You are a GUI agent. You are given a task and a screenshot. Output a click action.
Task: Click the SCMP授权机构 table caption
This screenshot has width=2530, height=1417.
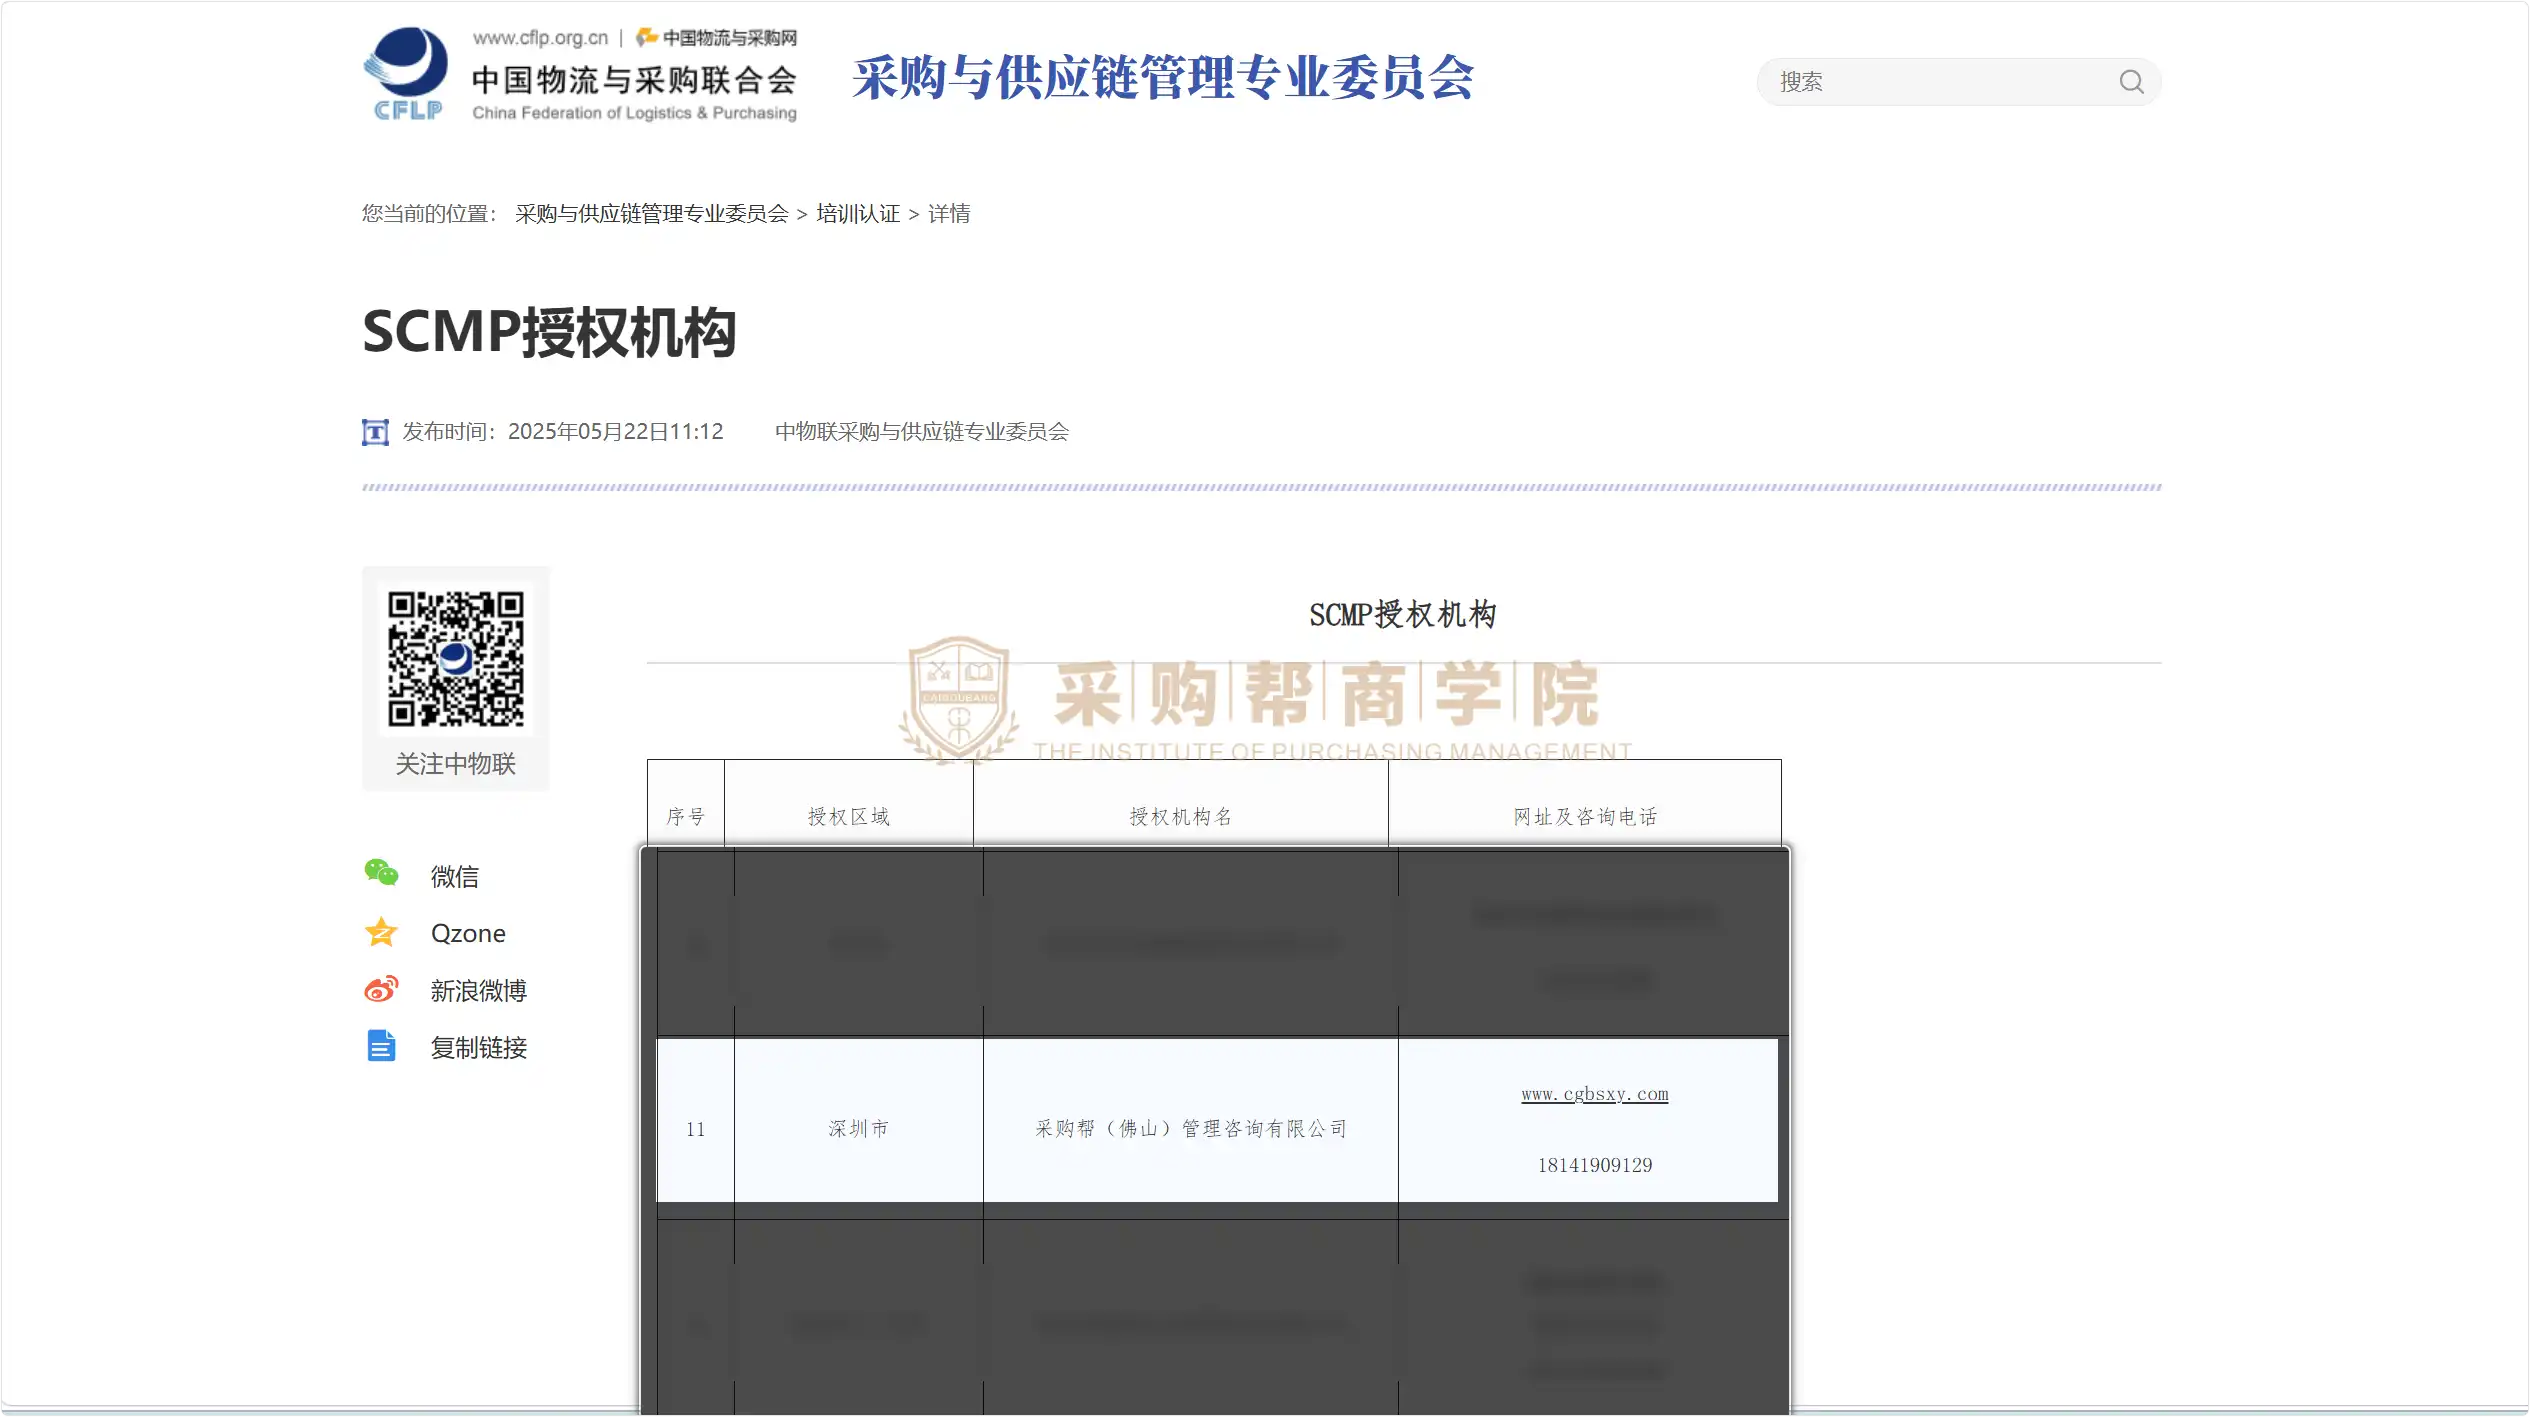1403,615
